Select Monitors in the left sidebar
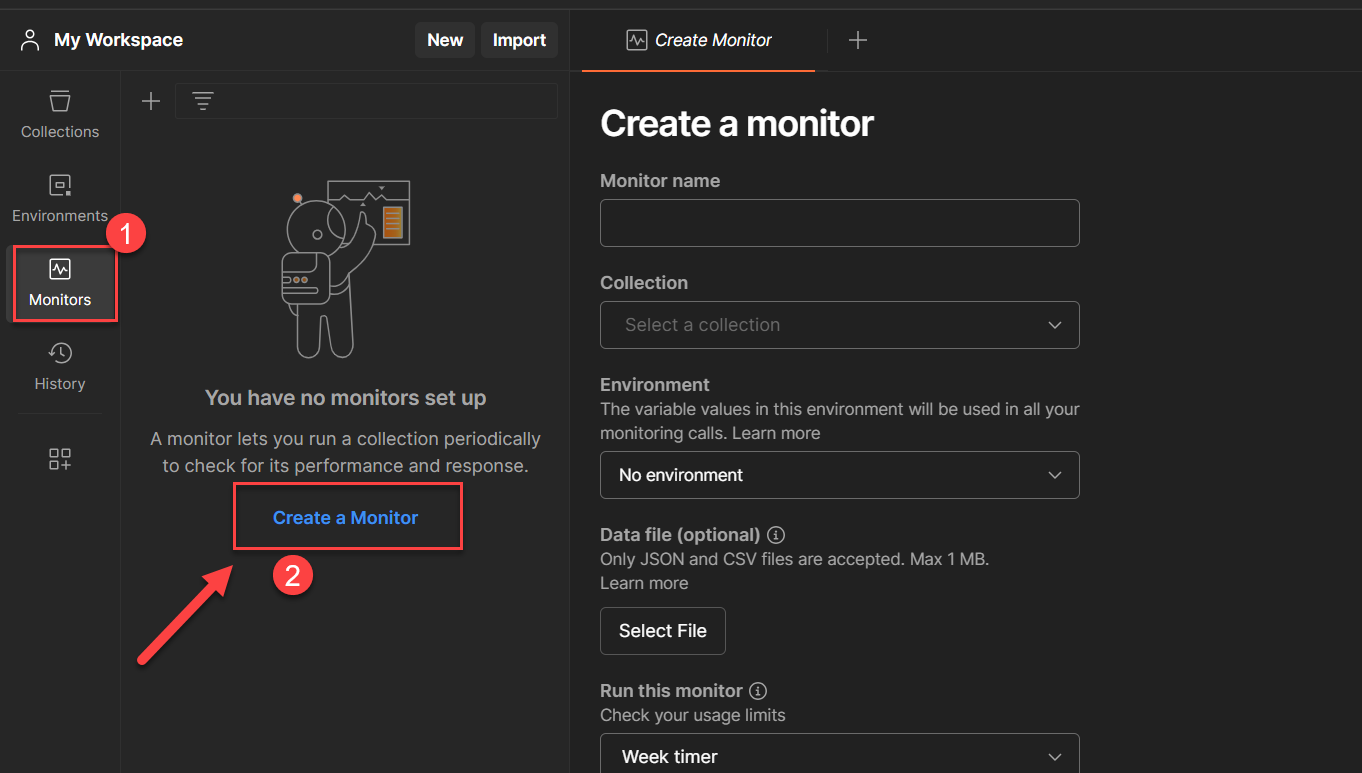 pos(59,283)
